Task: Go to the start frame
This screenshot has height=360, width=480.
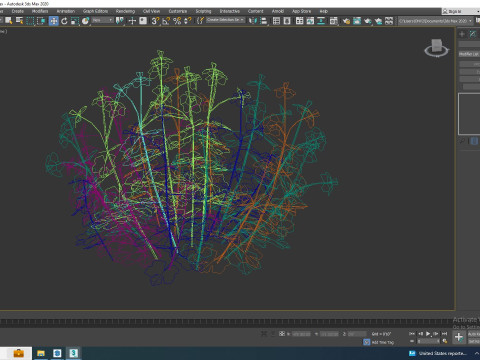Action: (412, 333)
